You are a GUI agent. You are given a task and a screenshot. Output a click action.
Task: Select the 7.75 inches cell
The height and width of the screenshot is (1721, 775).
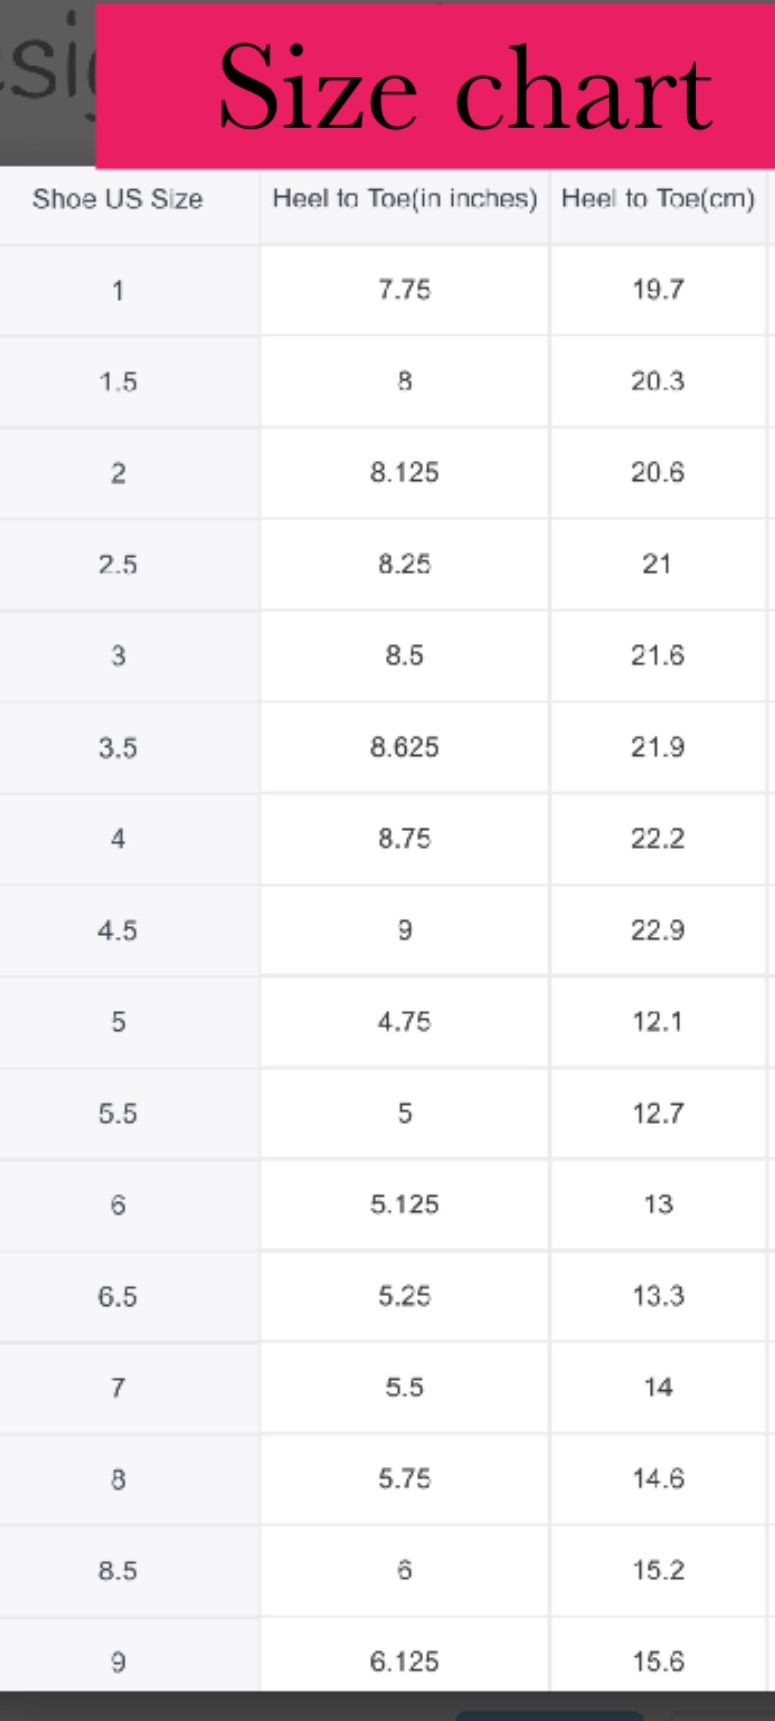click(405, 290)
